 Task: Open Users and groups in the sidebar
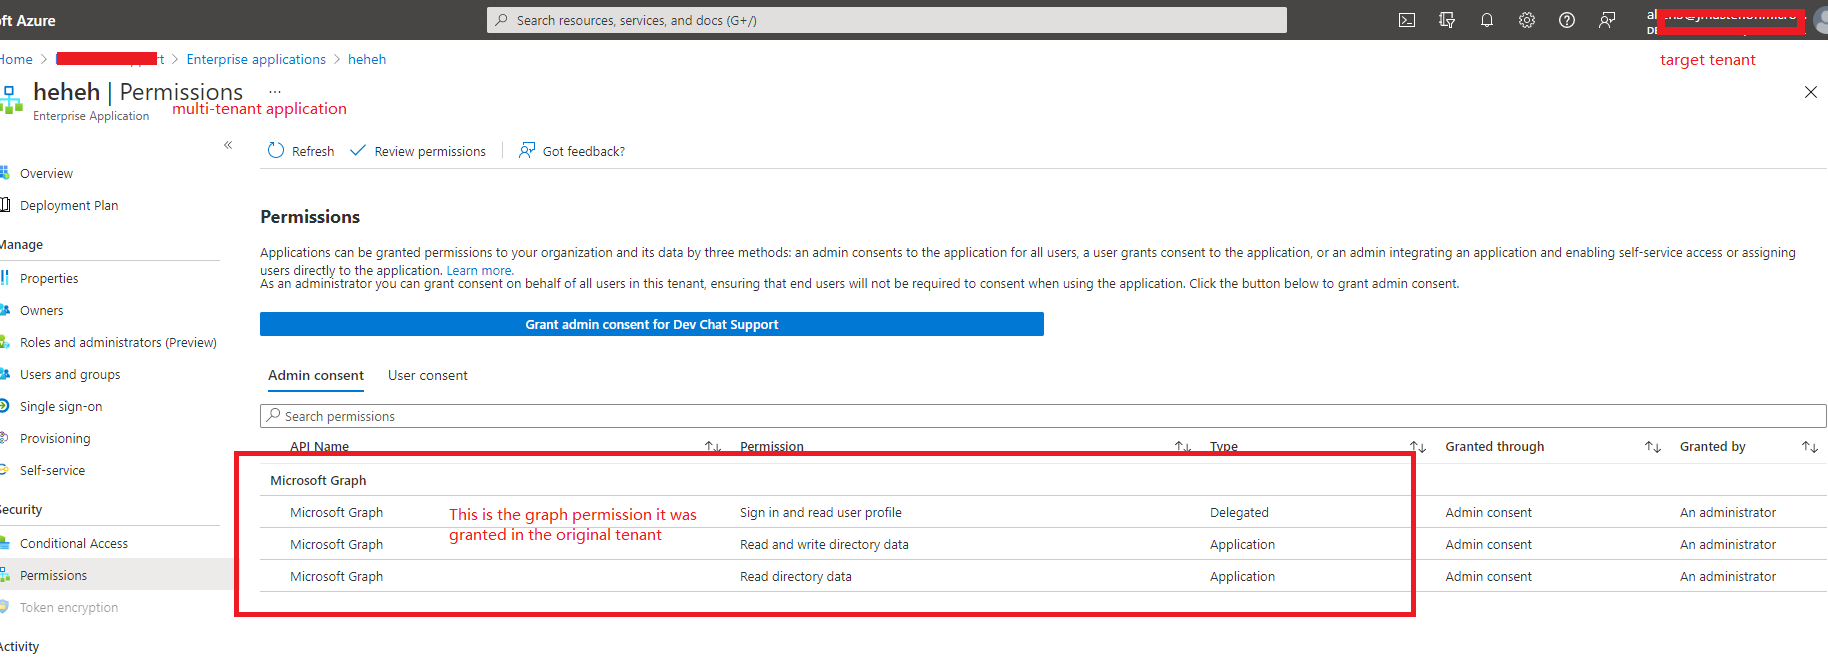point(70,374)
